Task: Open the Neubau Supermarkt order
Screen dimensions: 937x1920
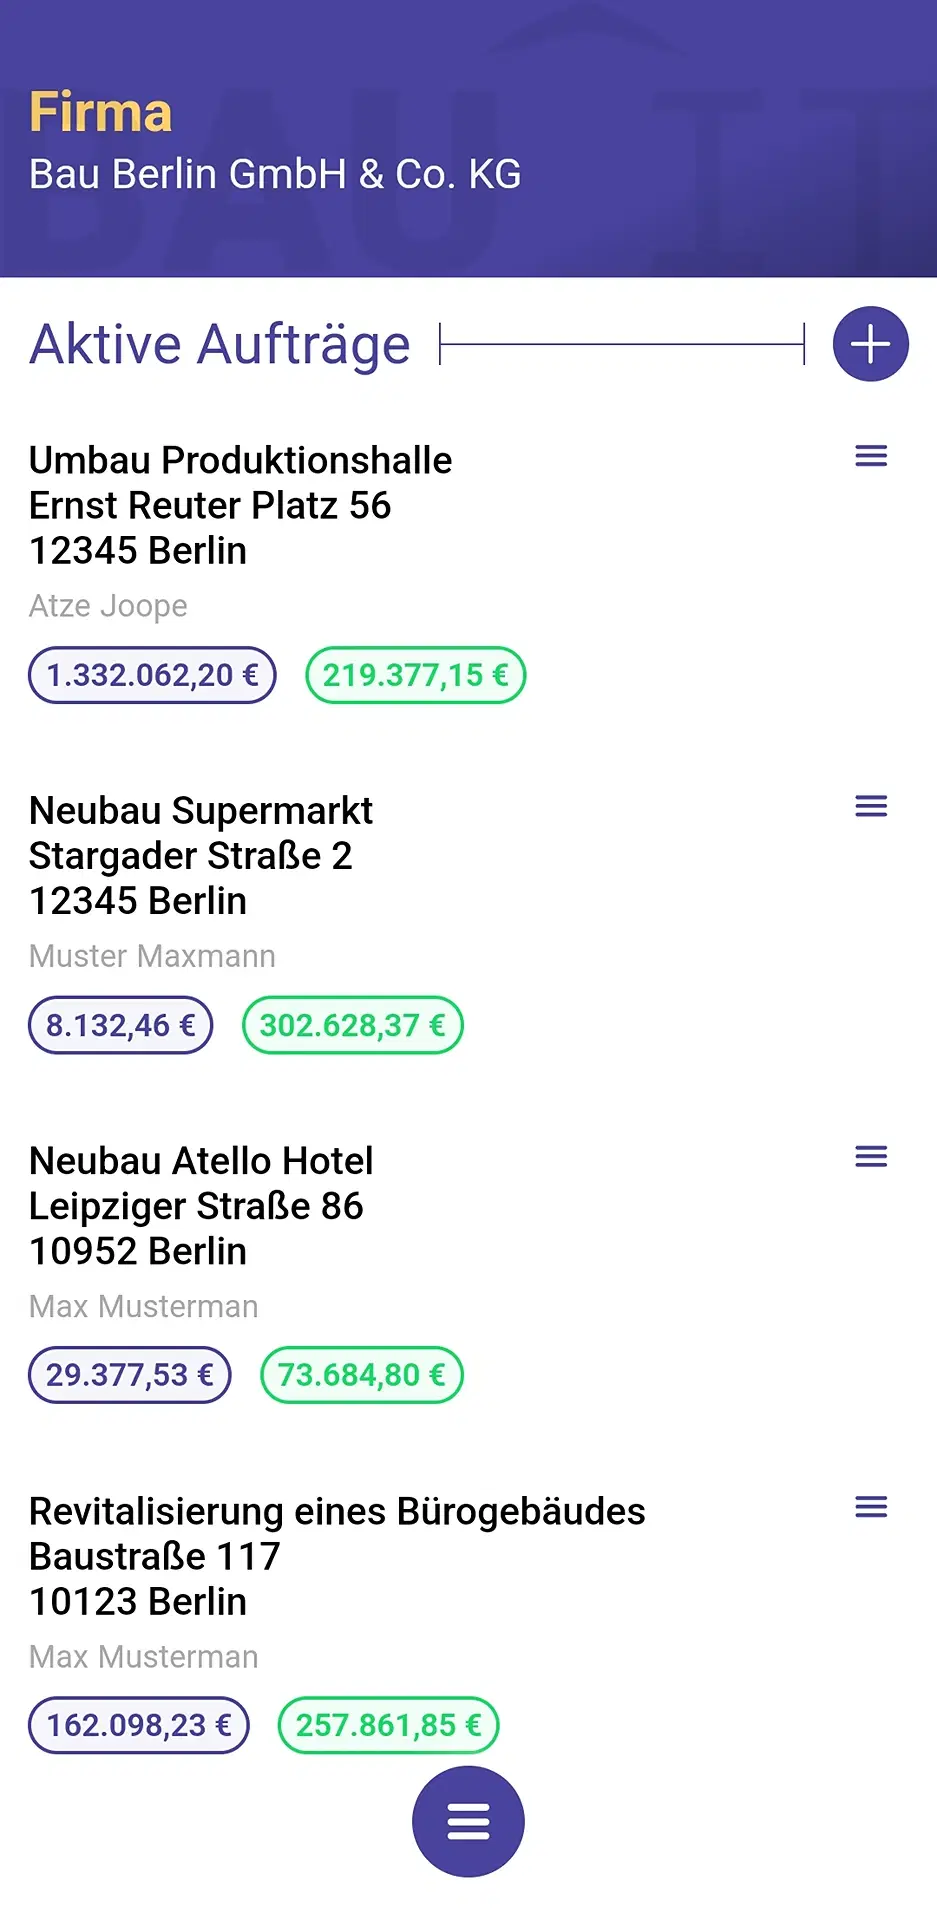Action: tap(200, 810)
